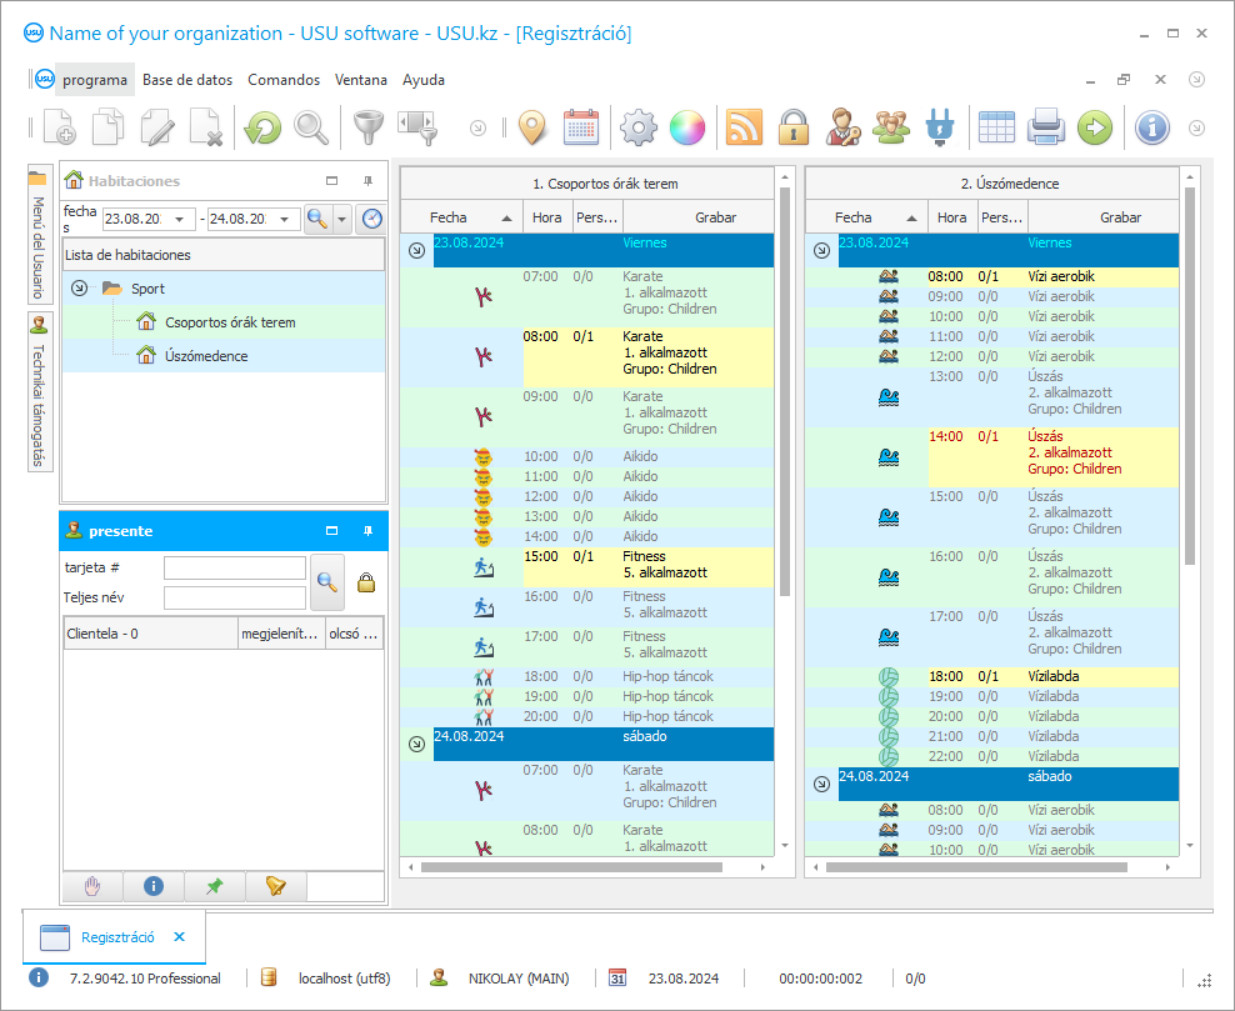Collapse 24.08.2024 group in Úszómedence
1235x1011 pixels.
(x=821, y=784)
